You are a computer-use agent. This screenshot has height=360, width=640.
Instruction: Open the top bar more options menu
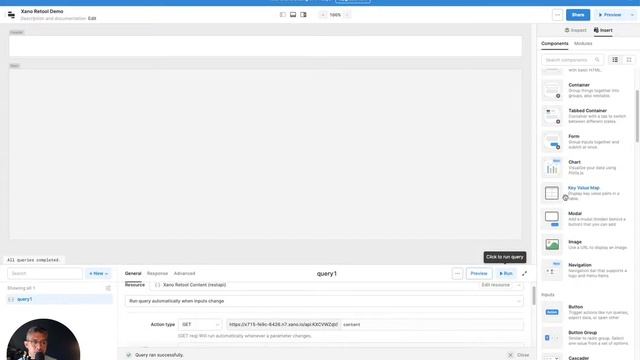tap(558, 15)
